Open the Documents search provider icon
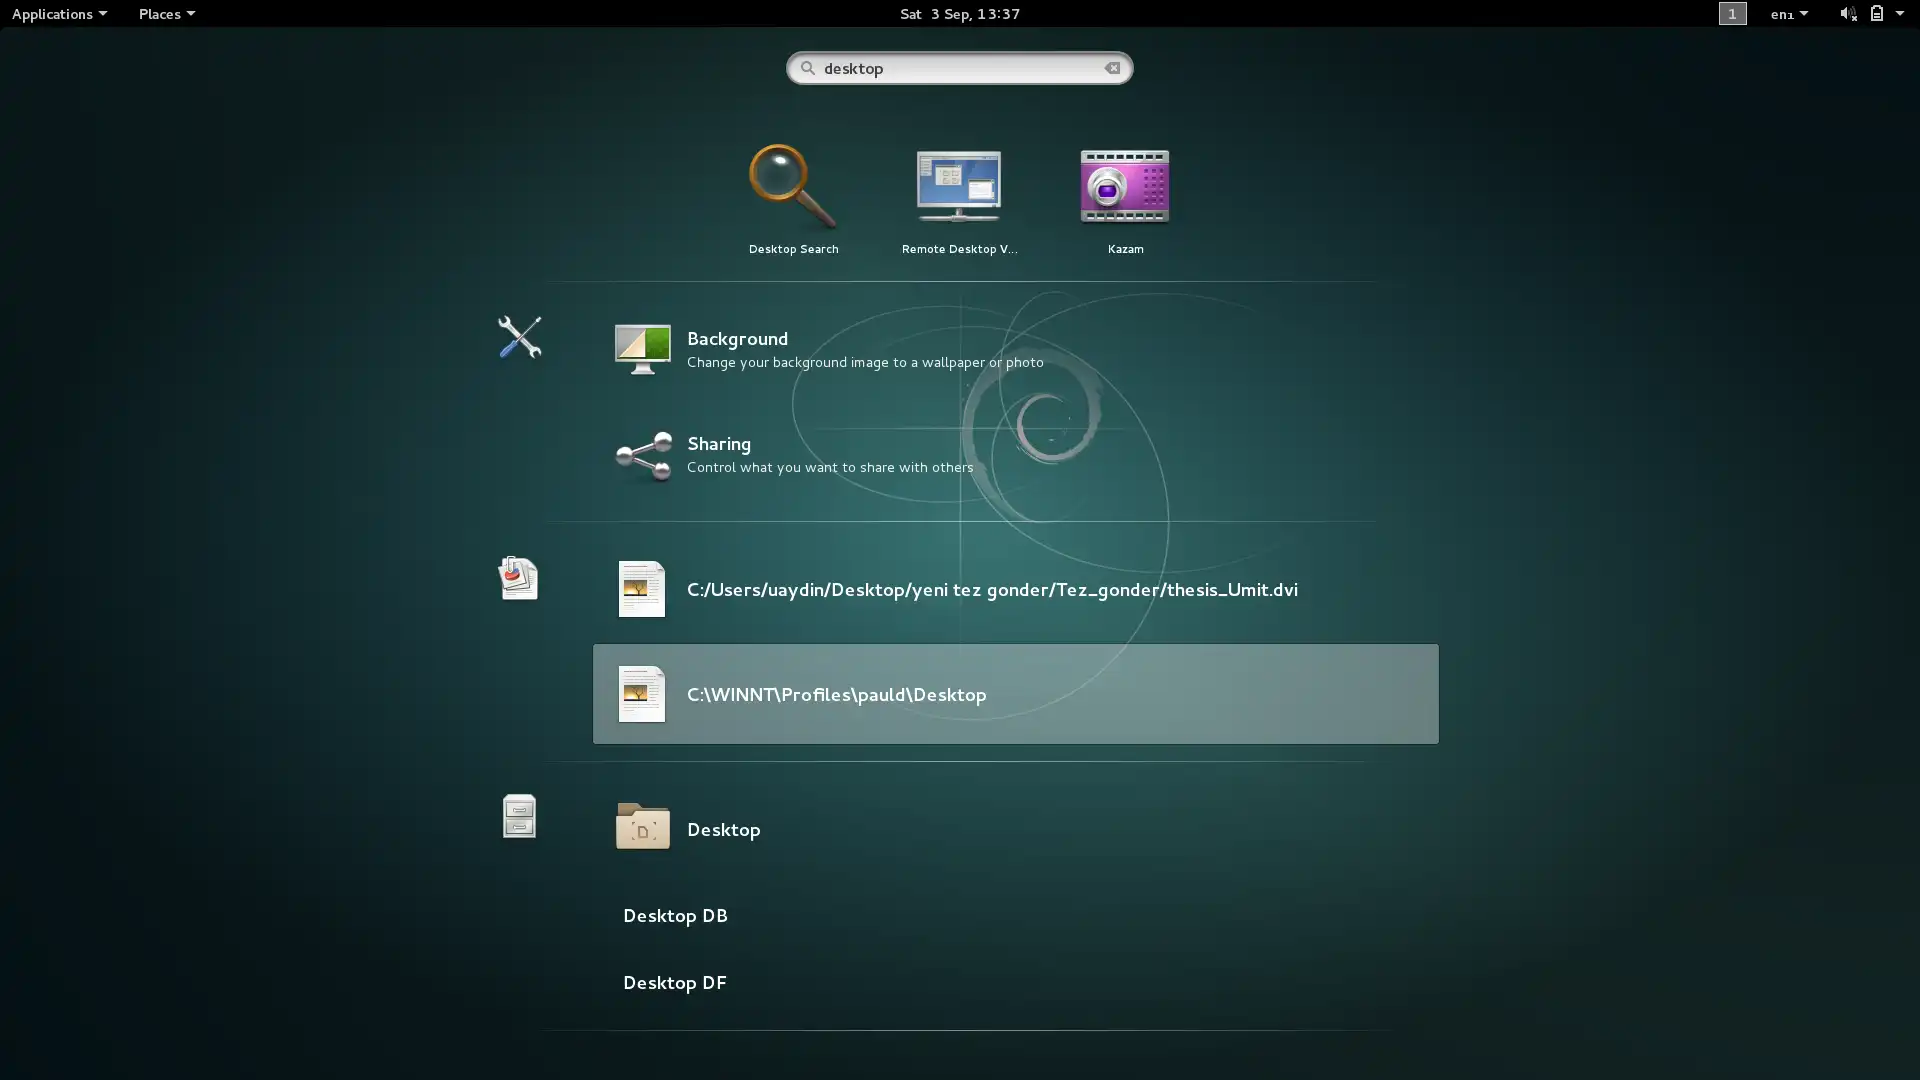The image size is (1920, 1080). [518, 578]
